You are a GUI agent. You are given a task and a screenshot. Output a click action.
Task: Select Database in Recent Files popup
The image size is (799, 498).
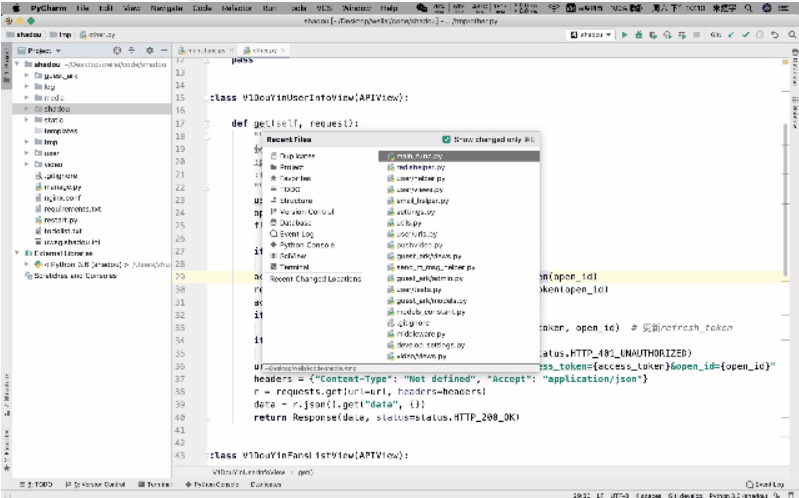[x=295, y=223]
